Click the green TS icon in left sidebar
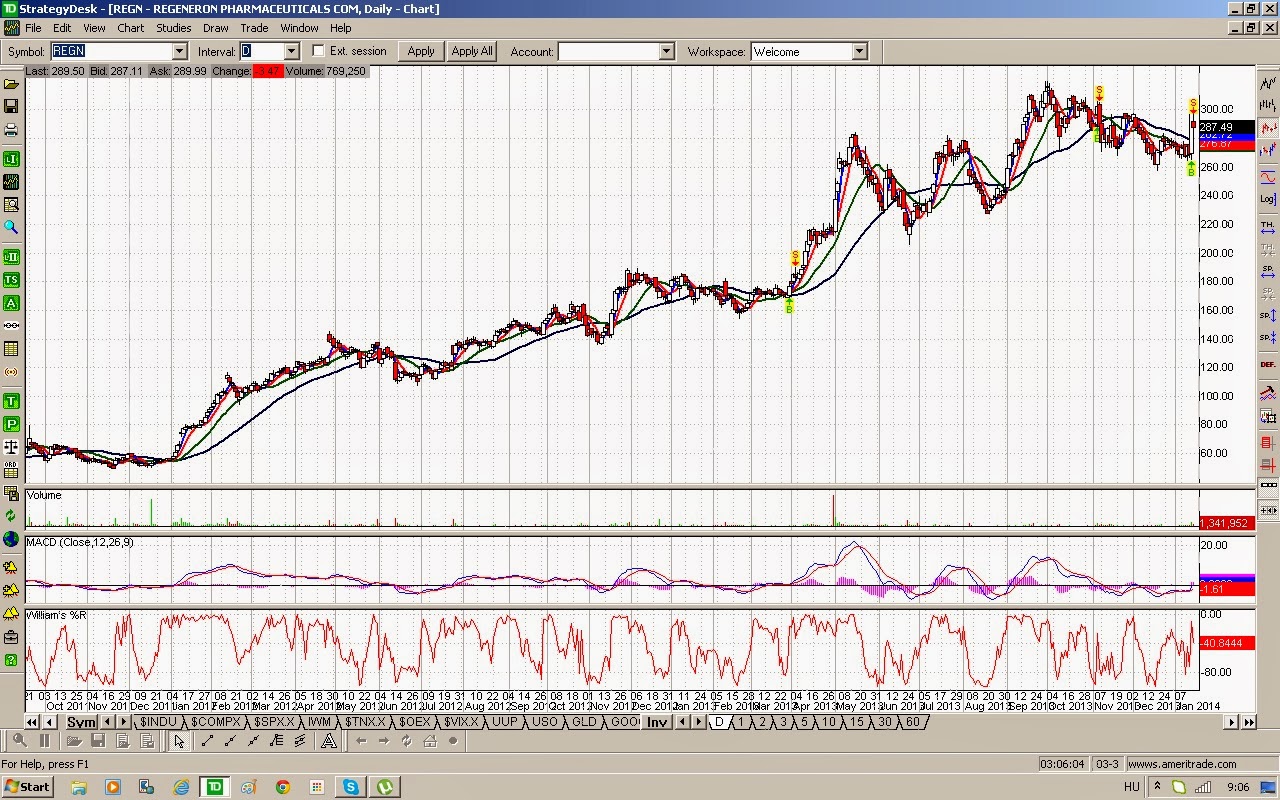1280x800 pixels. coord(11,280)
